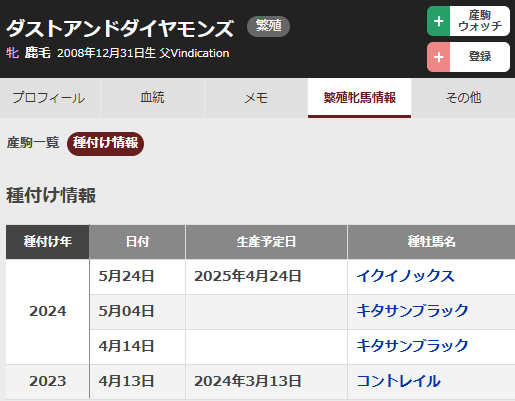Select the 2024 year cell
Viewport: 515px width, 401px height.
[x=48, y=311]
